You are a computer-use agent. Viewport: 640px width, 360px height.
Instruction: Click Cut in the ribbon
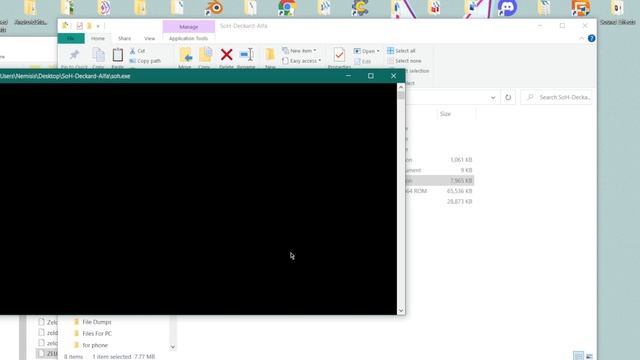(x=138, y=51)
